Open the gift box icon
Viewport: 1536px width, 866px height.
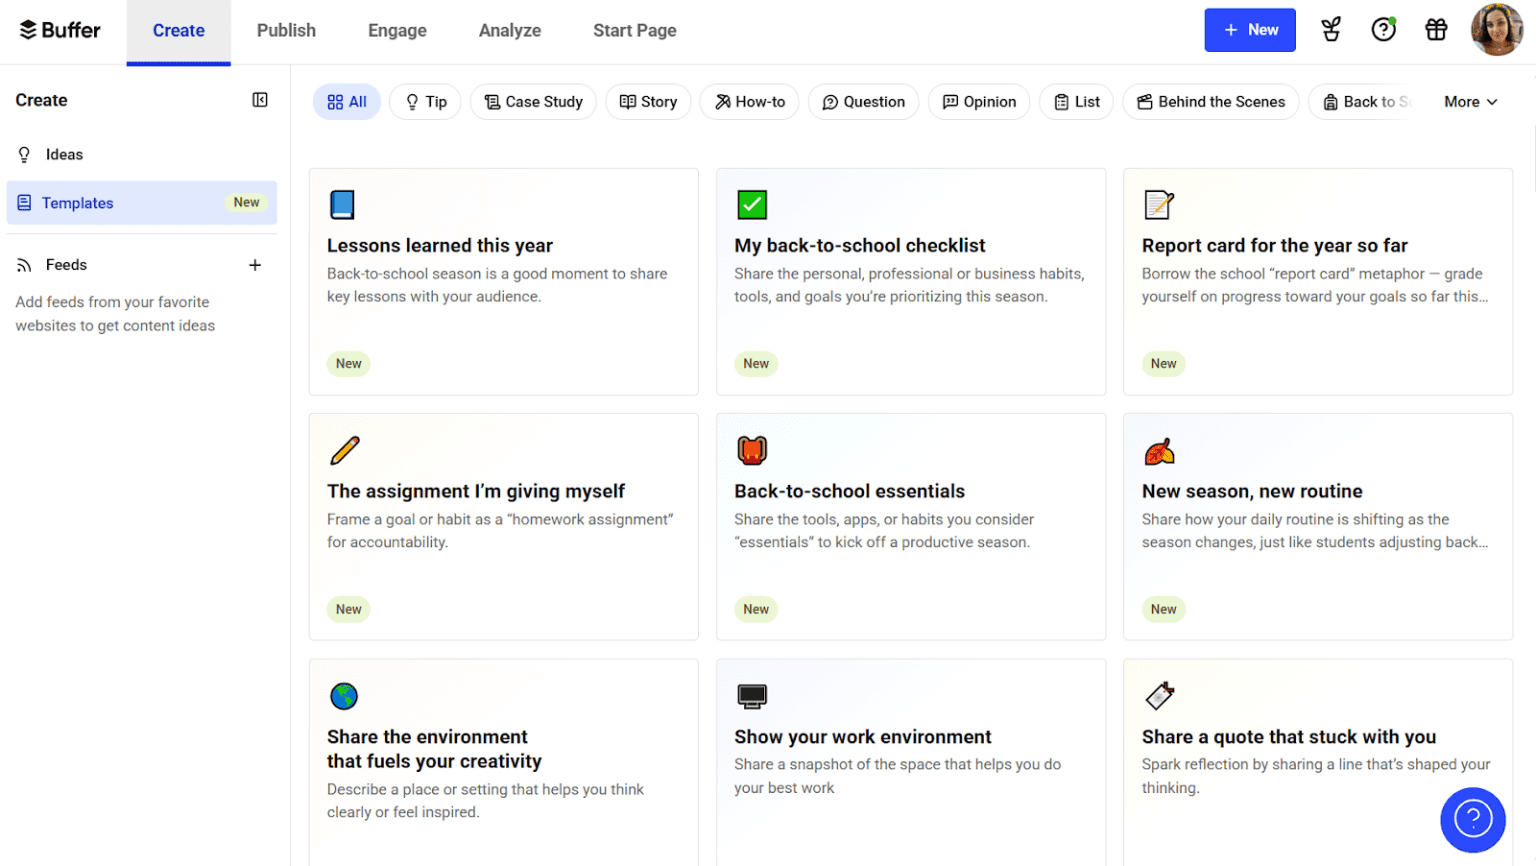[x=1436, y=30]
